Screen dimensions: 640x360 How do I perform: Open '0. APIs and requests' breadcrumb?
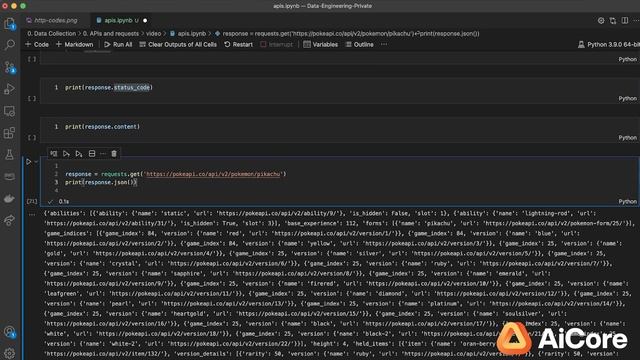pyautogui.click(x=111, y=34)
